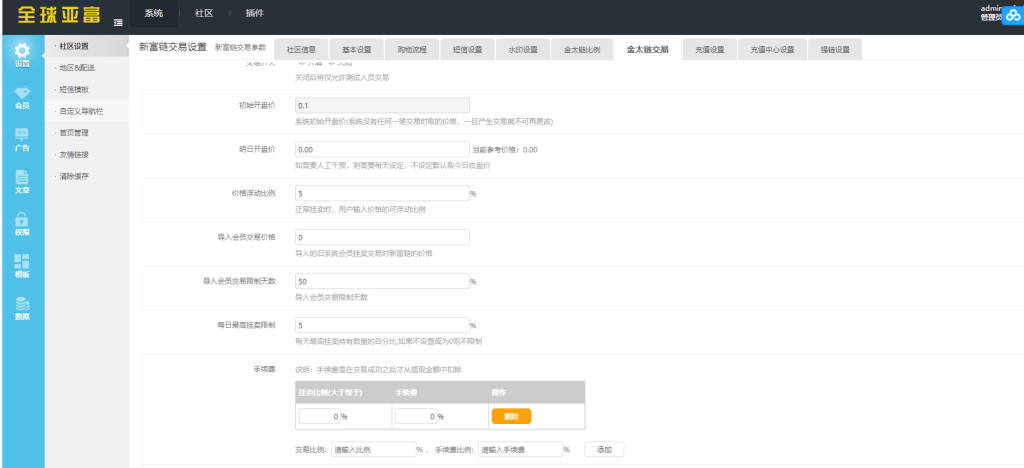Open the 模板 grid icon section
This screenshot has width=1024, height=468.
22,266
